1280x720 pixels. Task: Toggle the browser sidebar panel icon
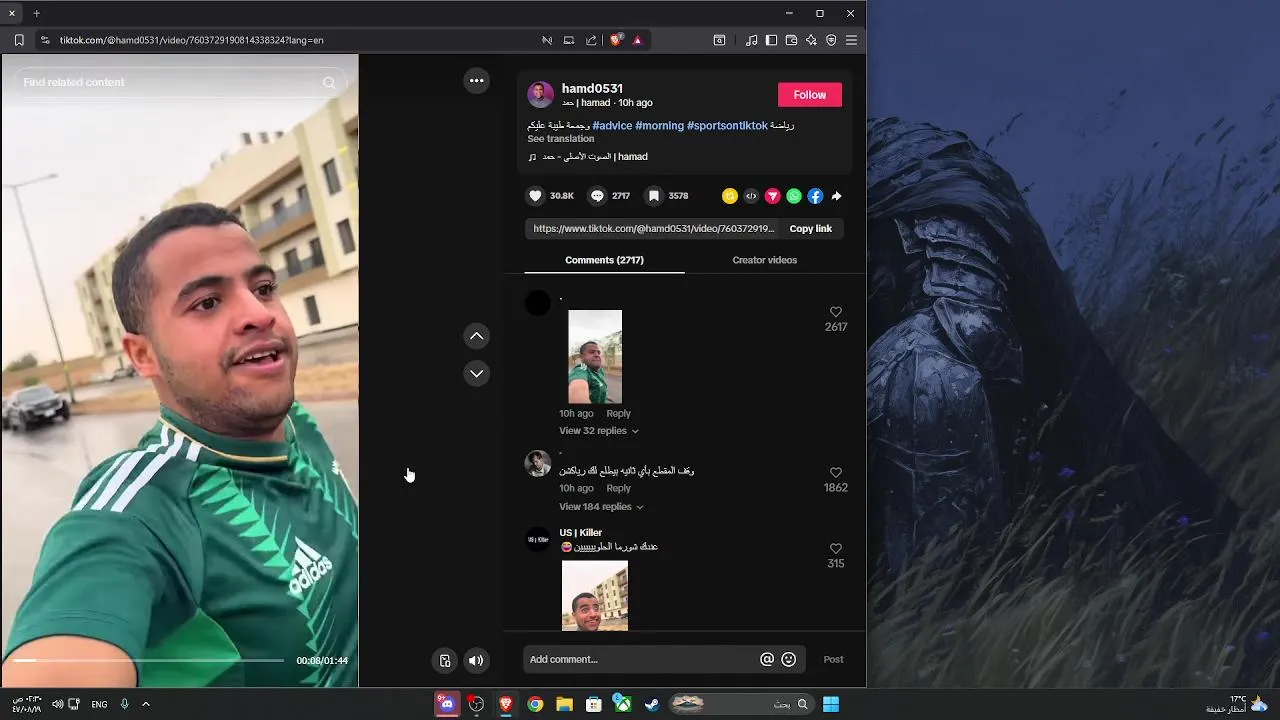tap(771, 40)
